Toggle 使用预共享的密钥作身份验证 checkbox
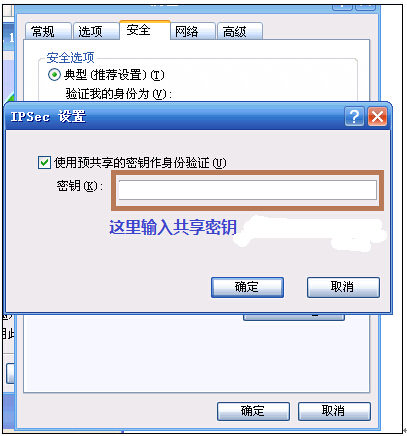The width and height of the screenshot is (407, 436). 44,163
